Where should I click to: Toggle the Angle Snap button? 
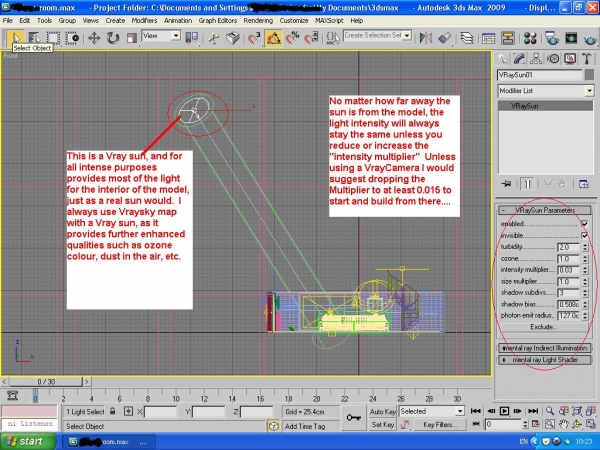273,38
